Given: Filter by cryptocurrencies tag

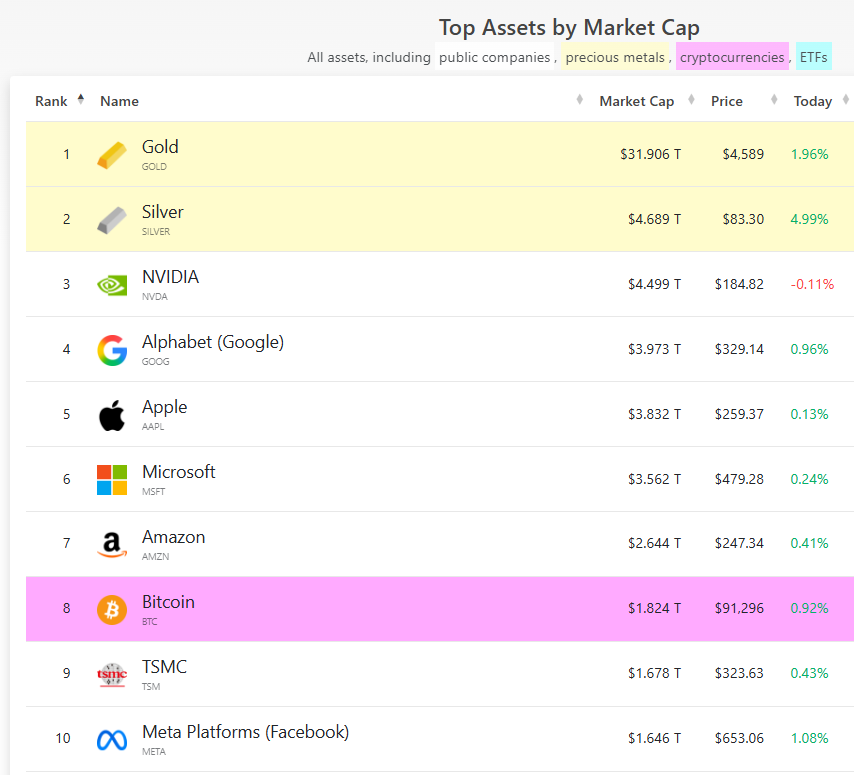Looking at the screenshot, I should pyautogui.click(x=732, y=57).
